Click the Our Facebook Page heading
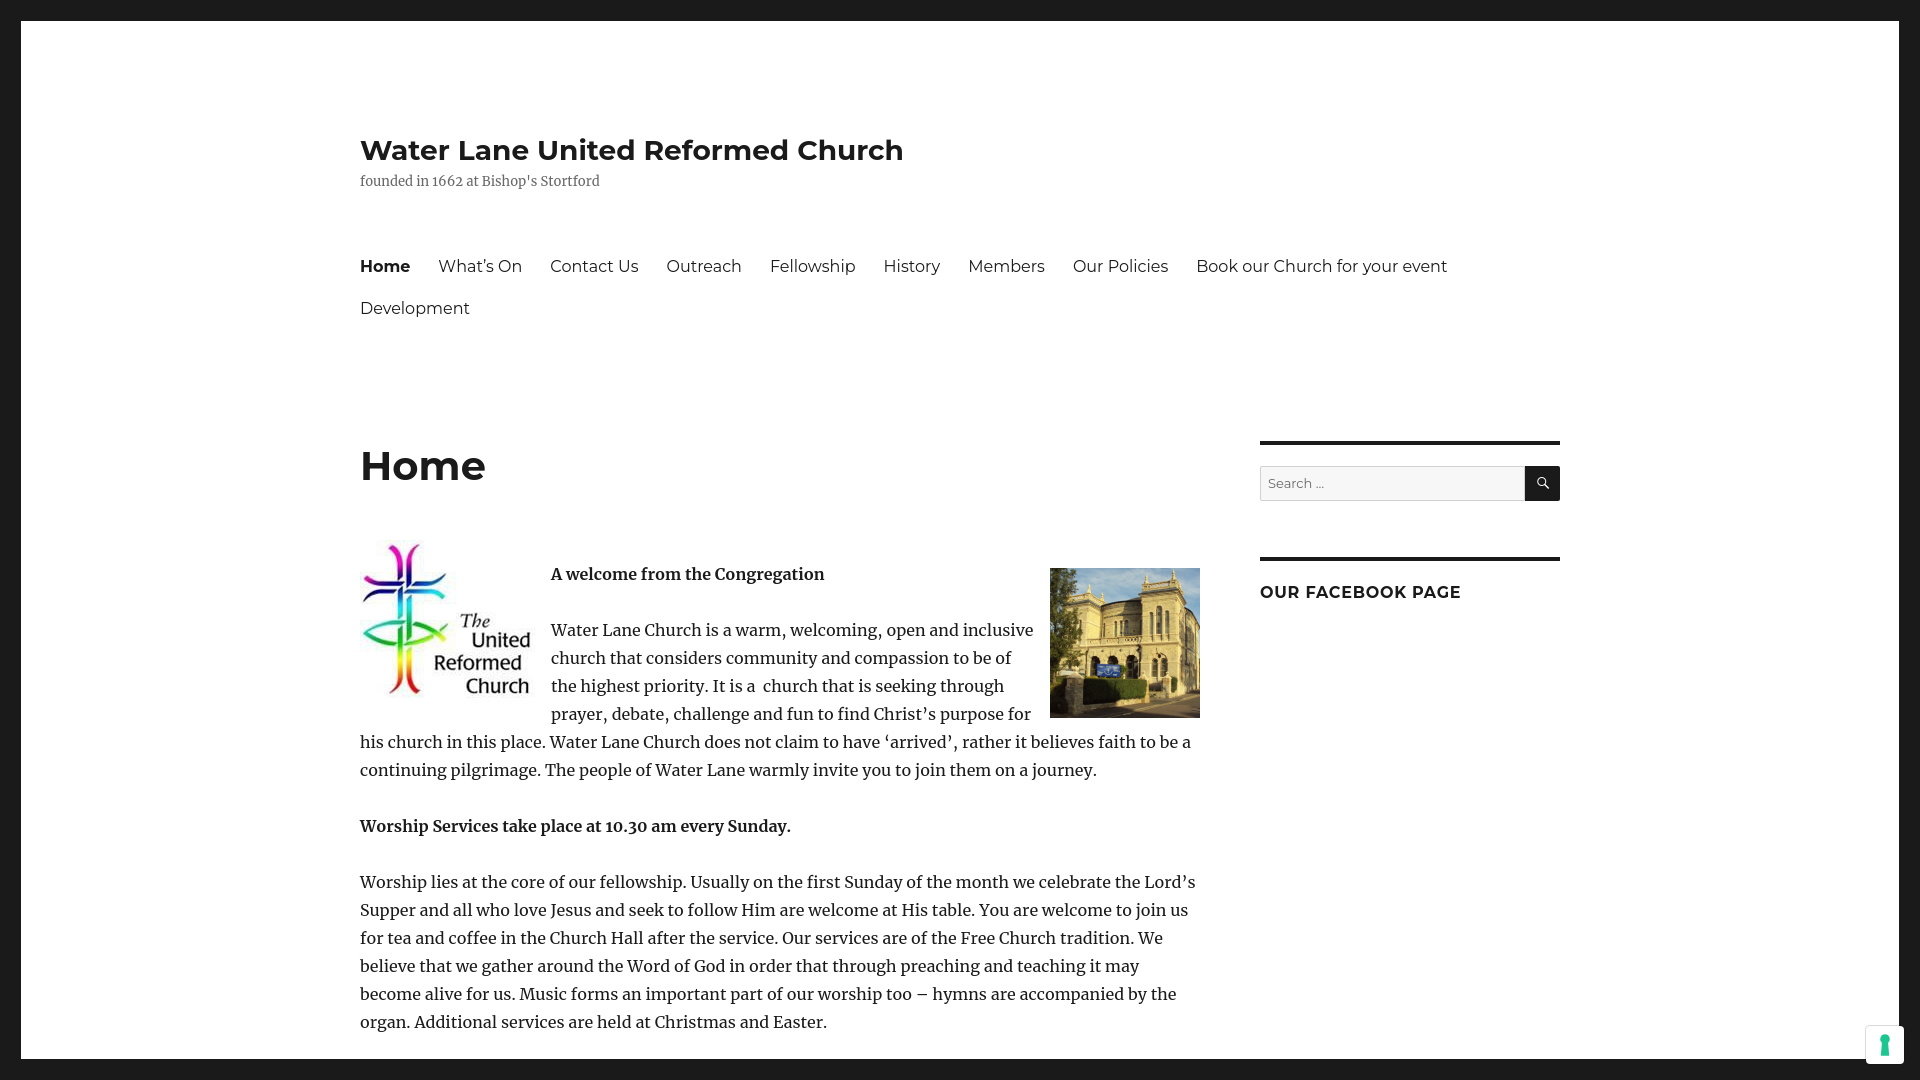1920x1080 pixels. point(1360,592)
